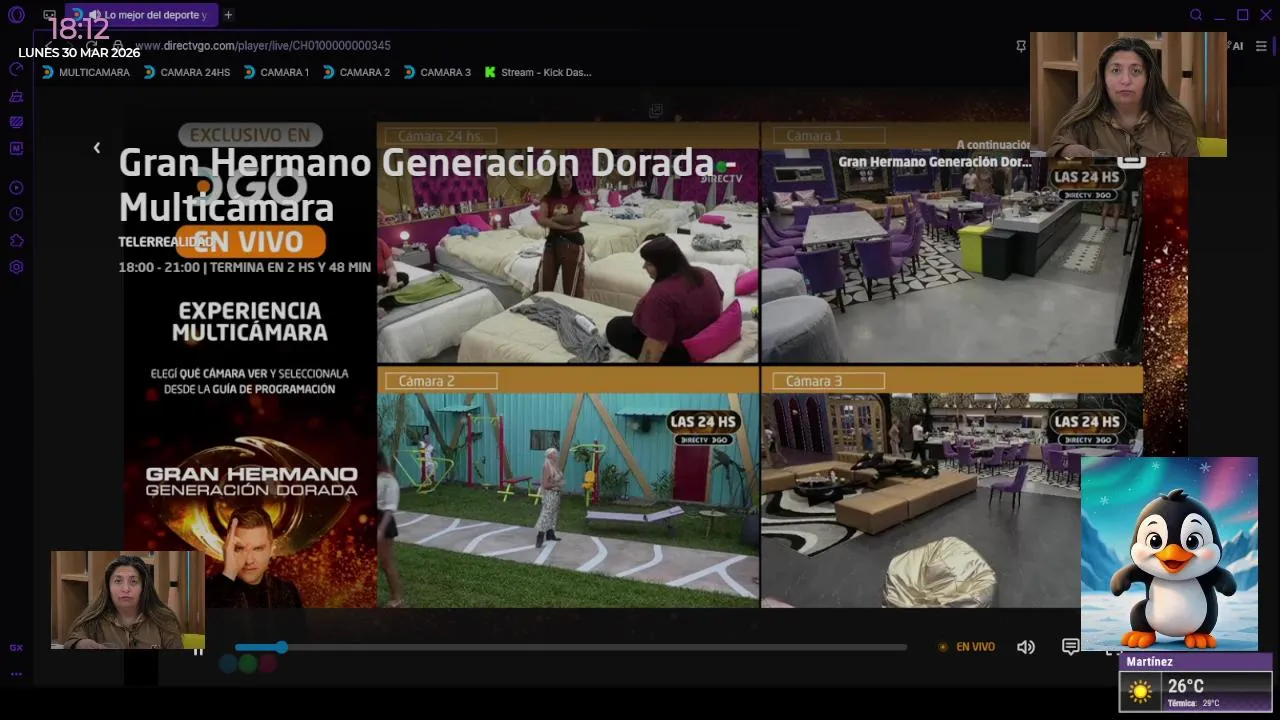Click the EN VIVO live indicator in player
Viewport: 1280px width, 720px height.
point(967,647)
